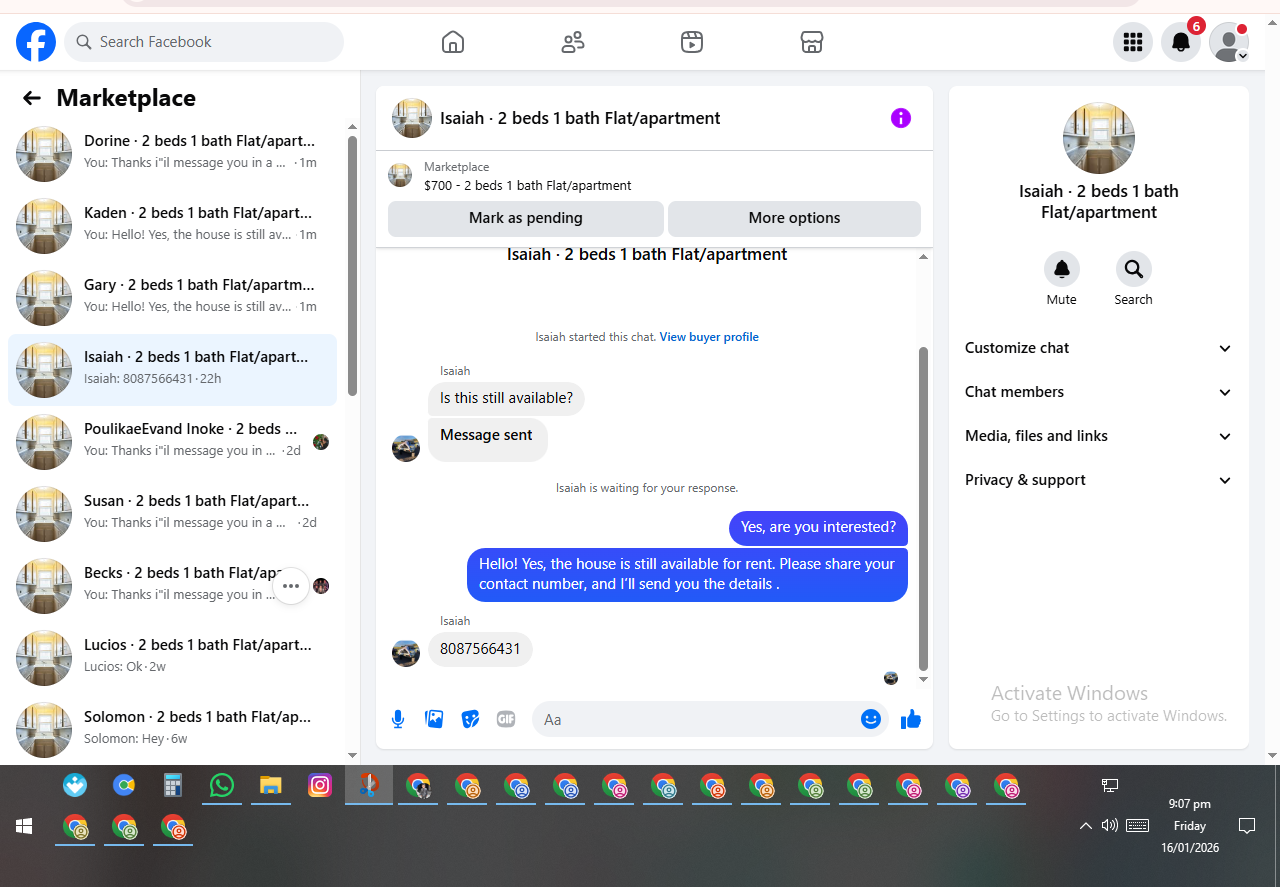Viewport: 1280px width, 887px height.
Task: Open the Facebook menu grid icon
Action: 1133,42
